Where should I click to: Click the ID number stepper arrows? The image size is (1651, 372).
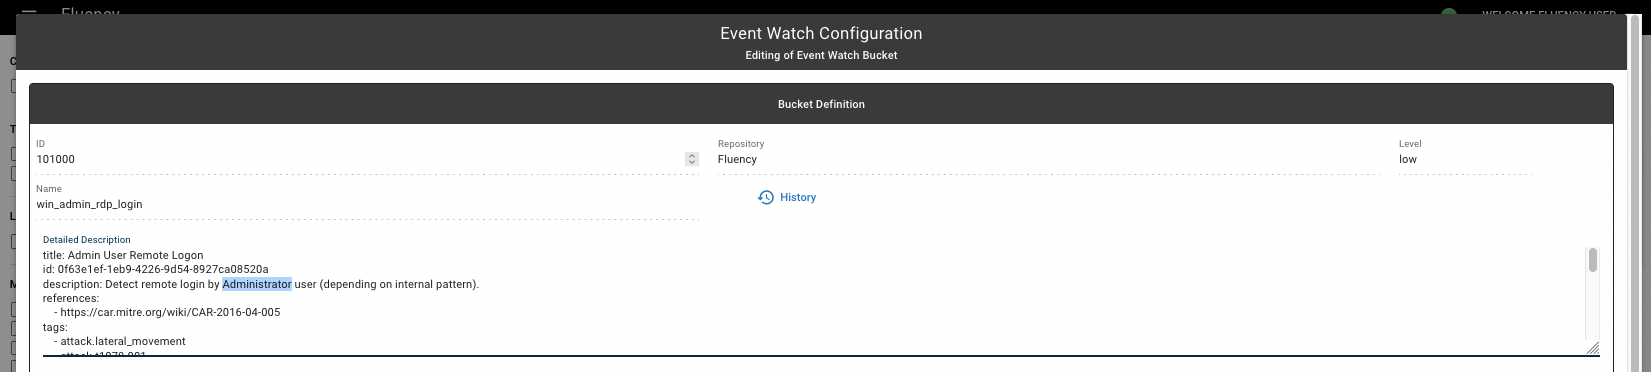click(692, 159)
